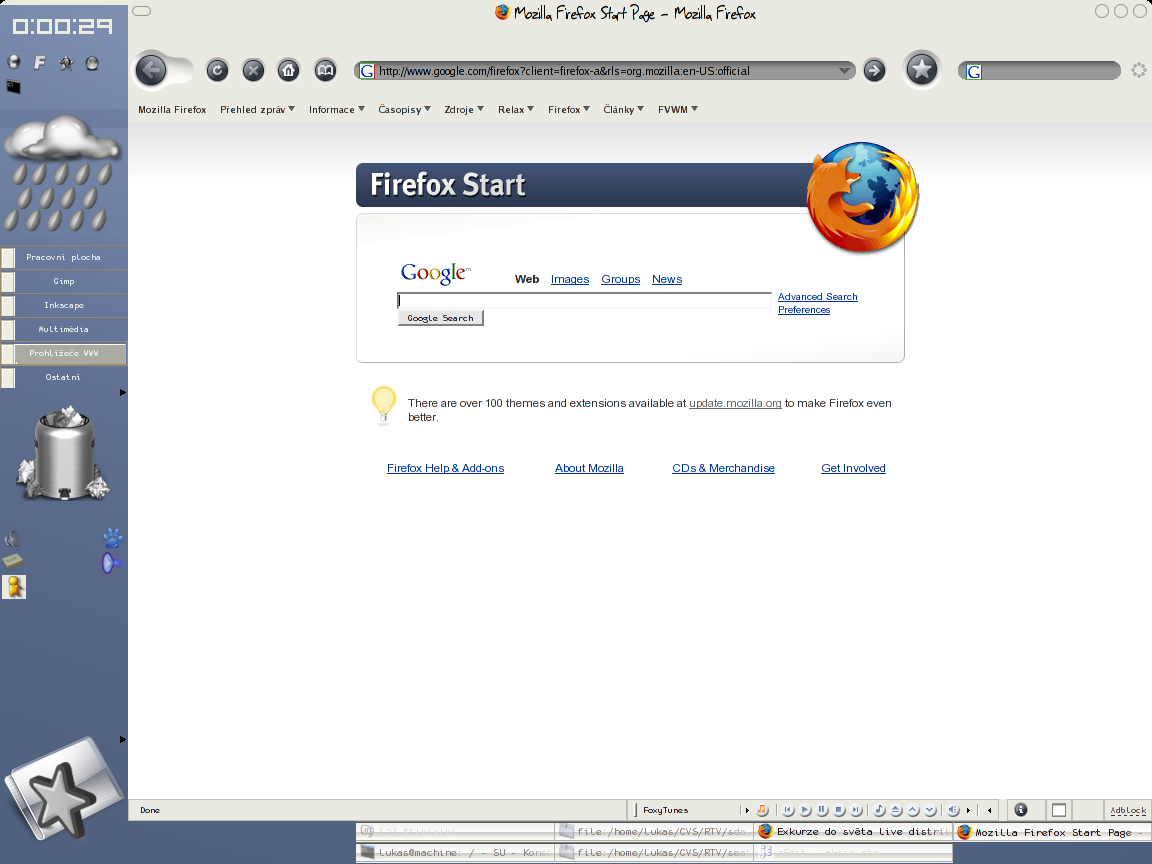The width and height of the screenshot is (1152, 864).
Task: Click the info icon in status bar
Action: click(x=1020, y=810)
